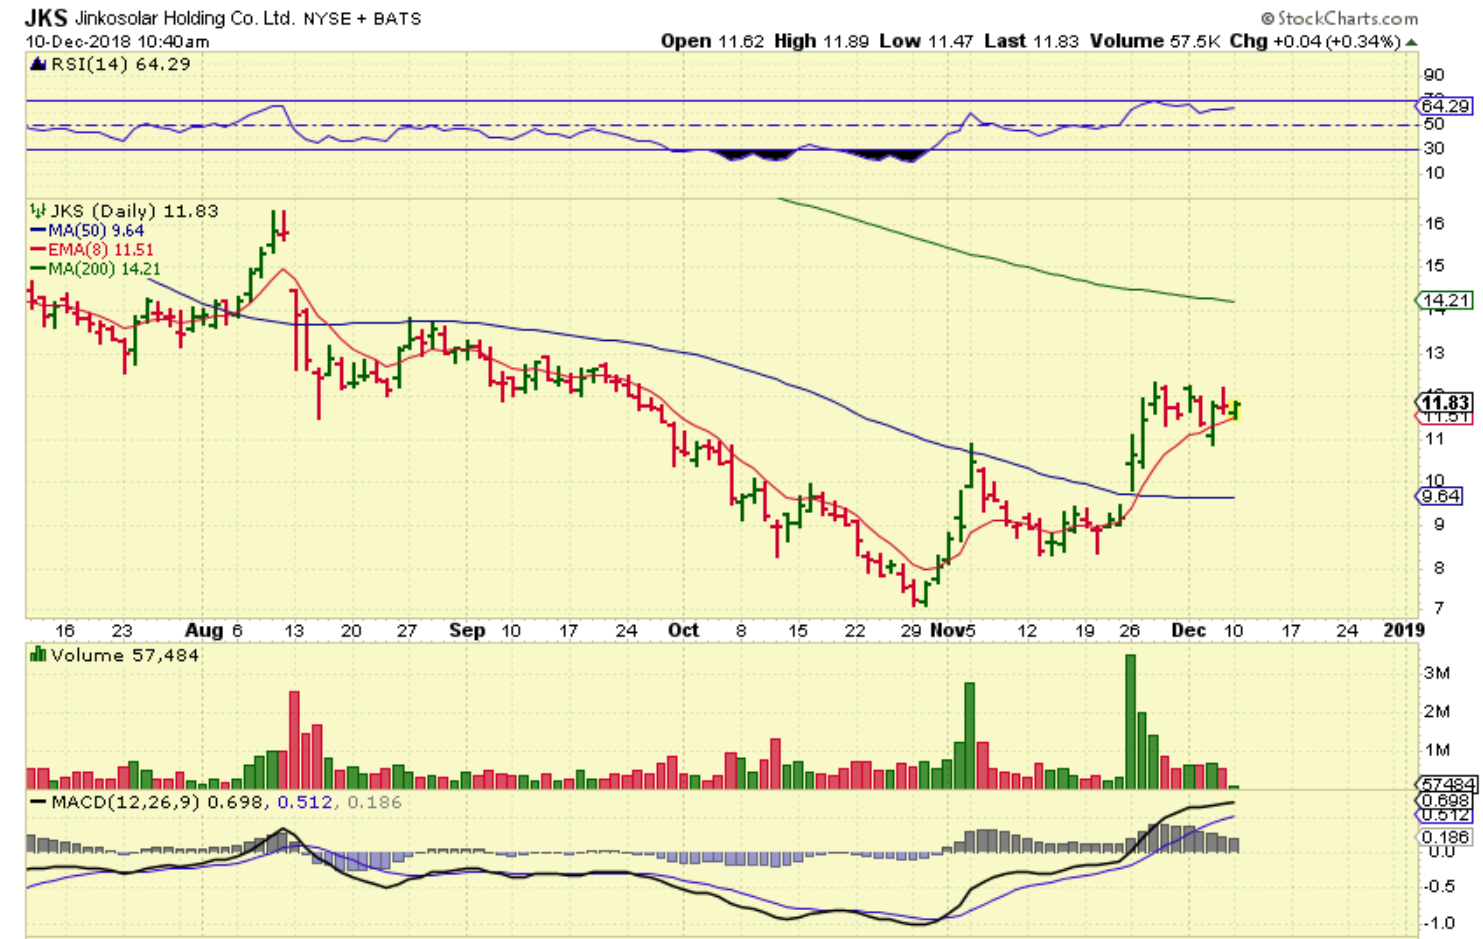This screenshot has height=939, width=1483.
Task: Click the candlestick icon beside JKS (Daily)
Action: click(38, 211)
